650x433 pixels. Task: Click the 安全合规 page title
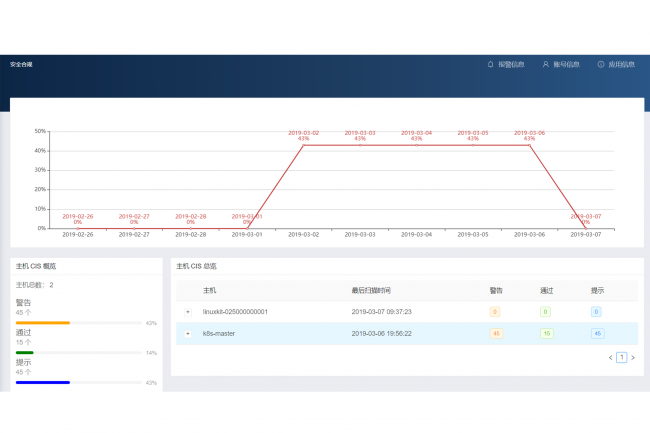[x=22, y=64]
